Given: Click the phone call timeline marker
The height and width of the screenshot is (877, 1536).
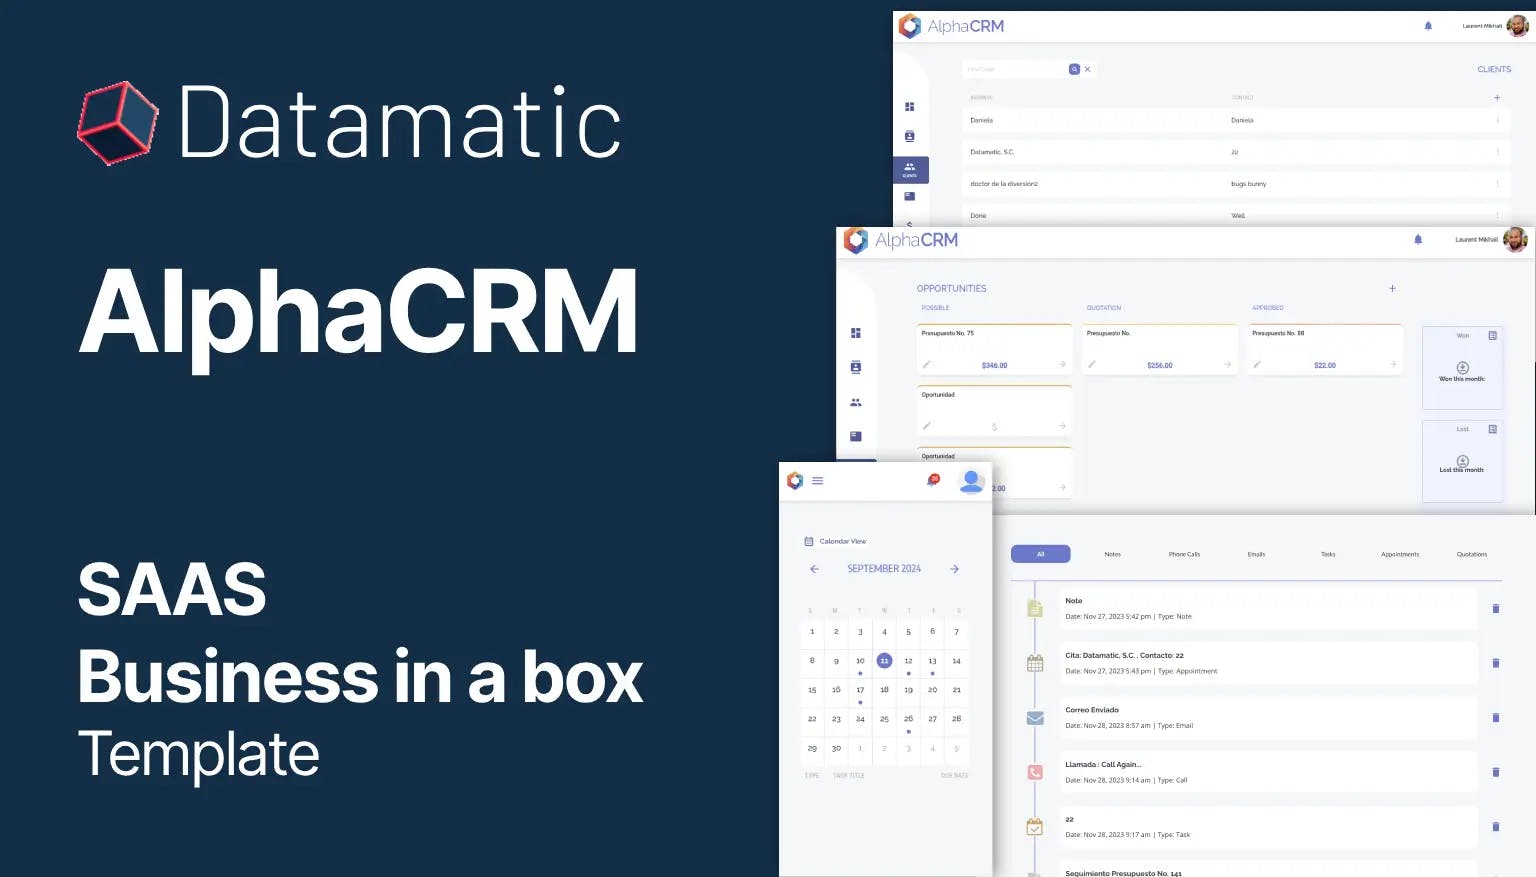Looking at the screenshot, I should click(1035, 772).
